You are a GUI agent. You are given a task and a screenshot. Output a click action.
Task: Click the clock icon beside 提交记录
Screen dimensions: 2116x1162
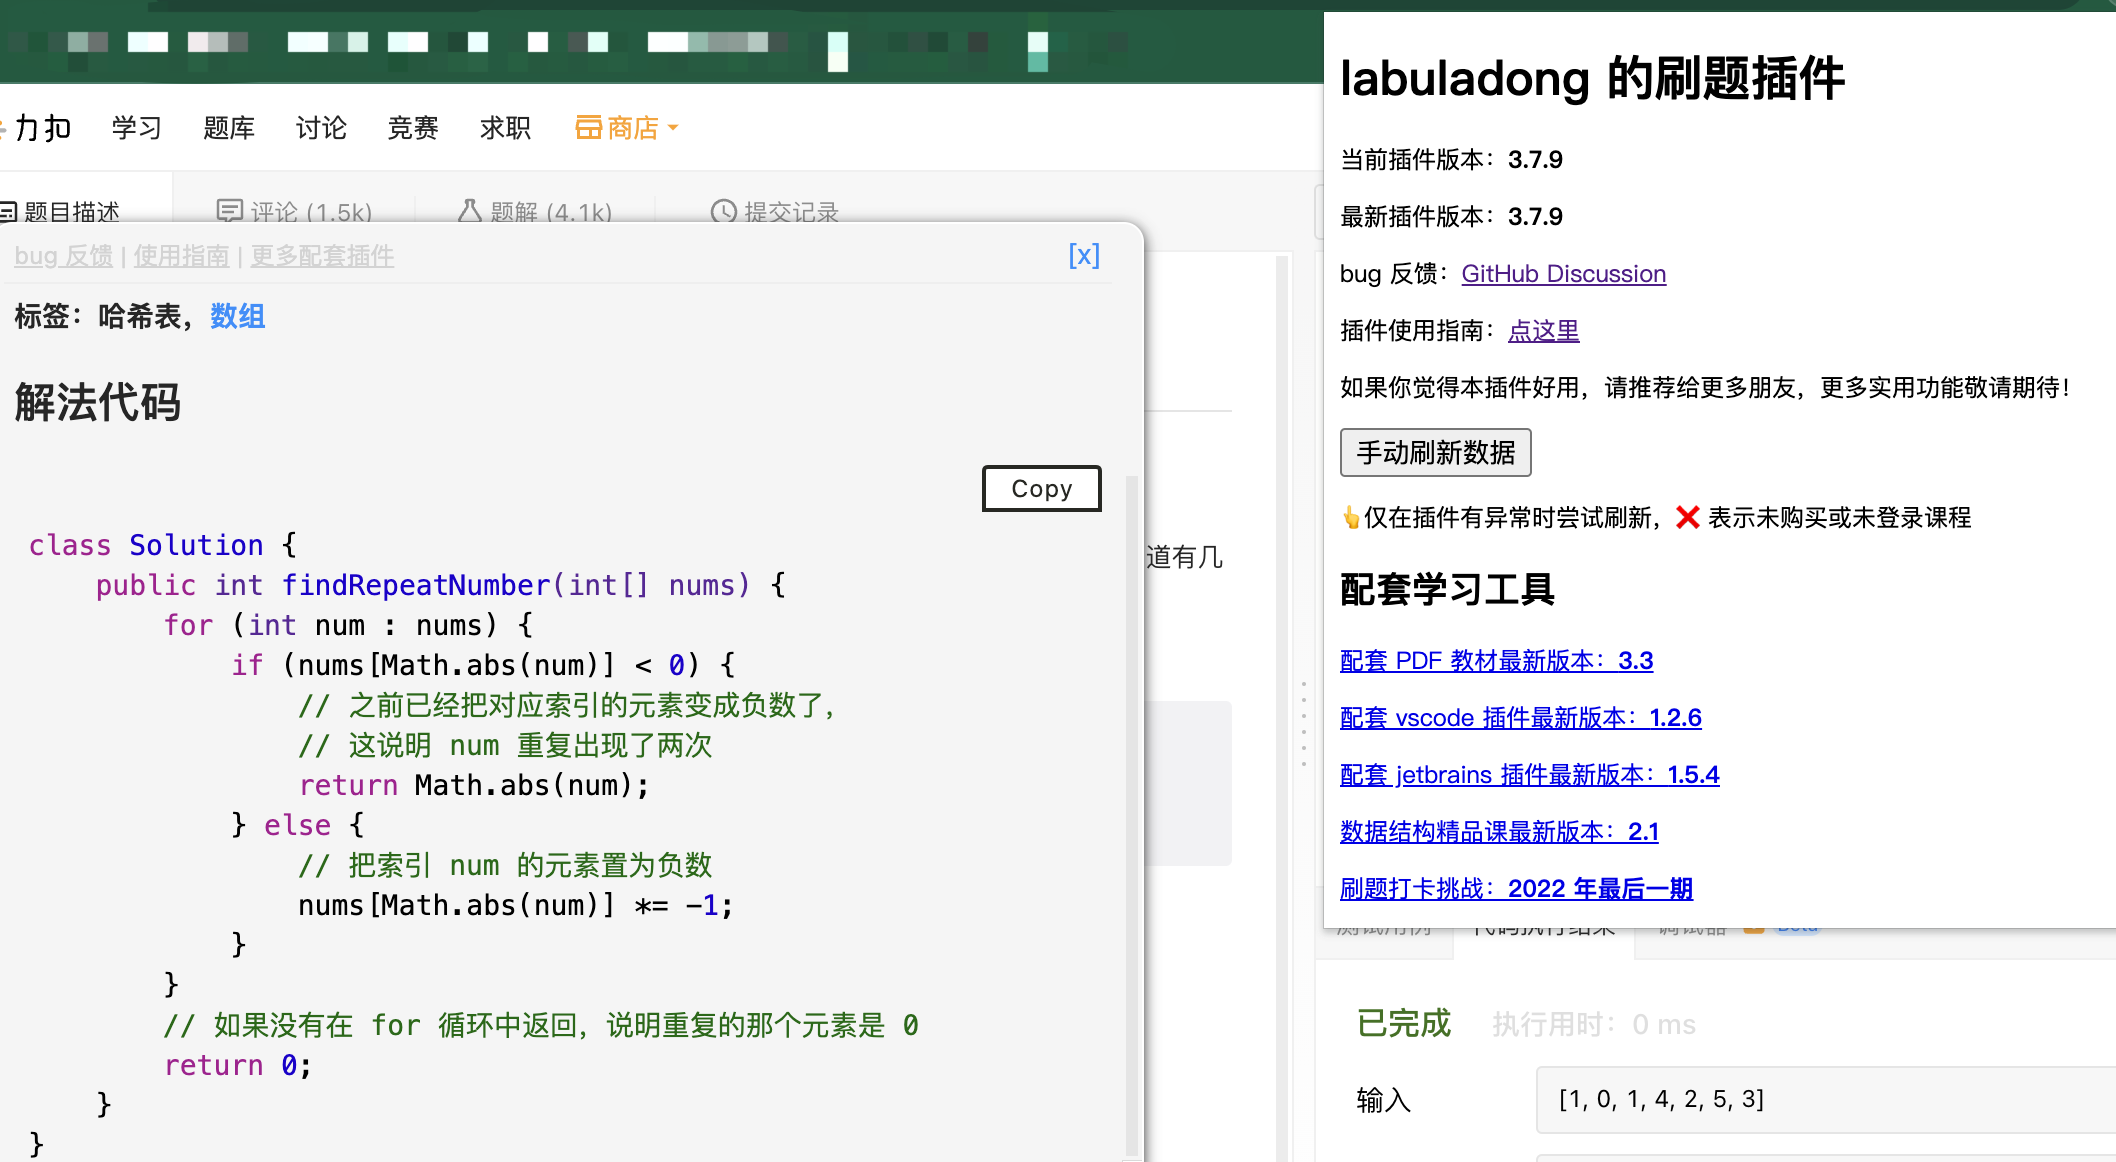click(x=723, y=211)
